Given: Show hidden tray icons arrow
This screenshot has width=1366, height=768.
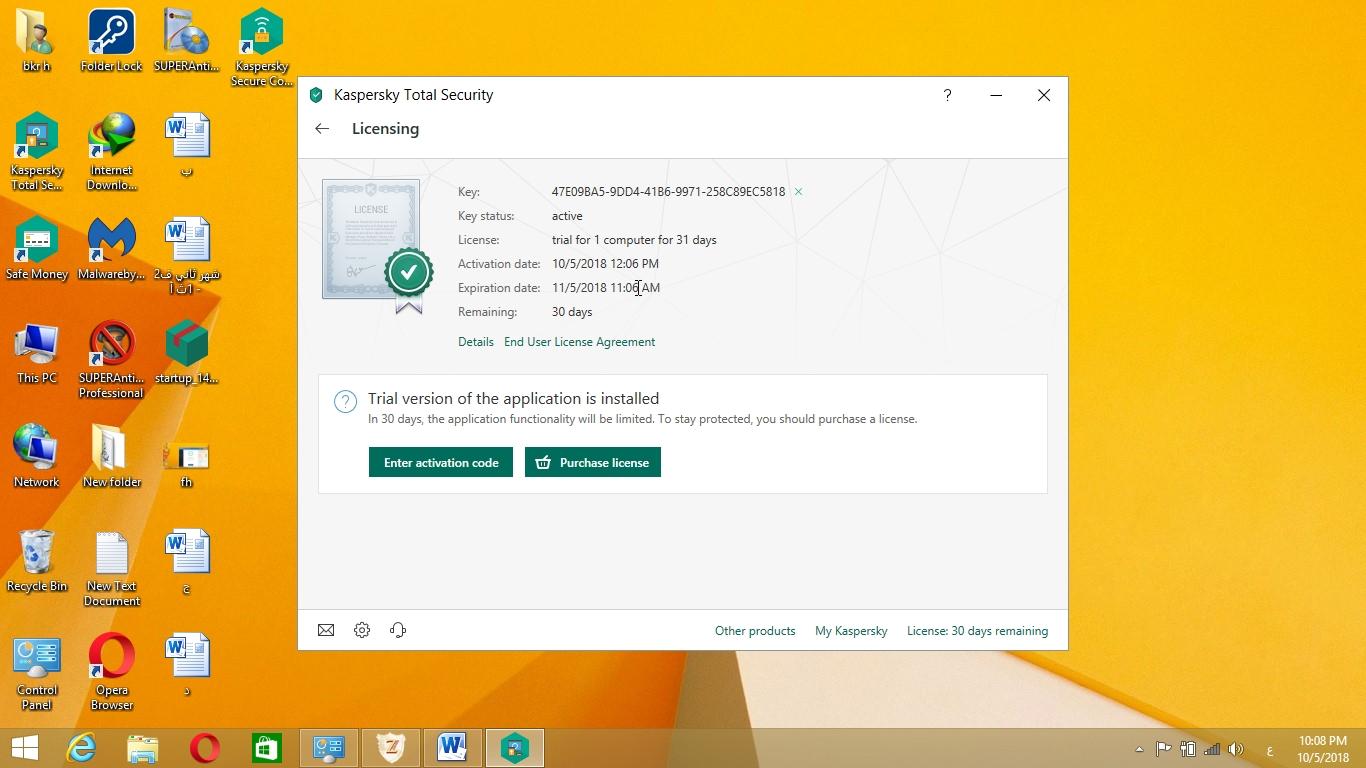Looking at the screenshot, I should click(1139, 749).
